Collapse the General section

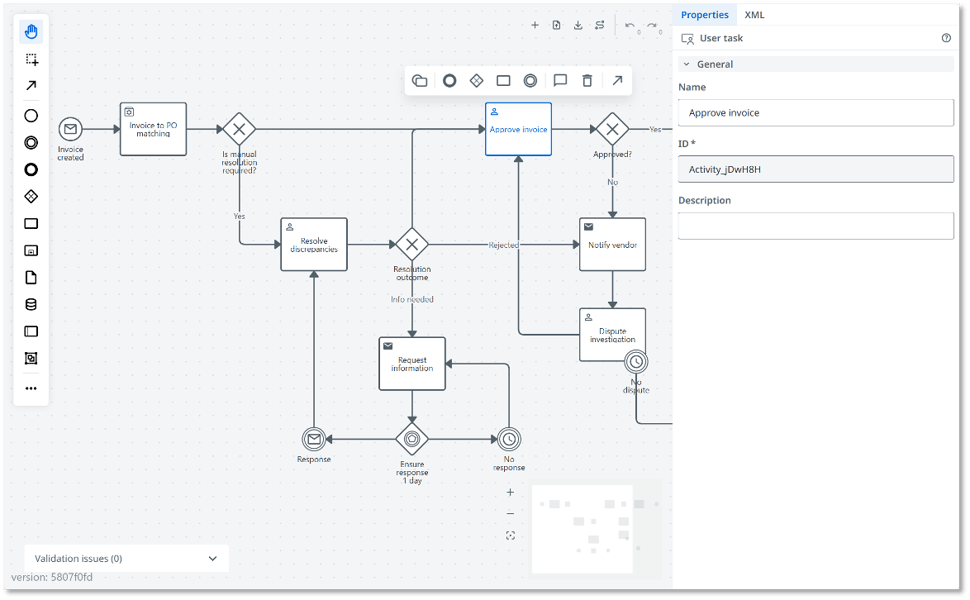click(815, 64)
